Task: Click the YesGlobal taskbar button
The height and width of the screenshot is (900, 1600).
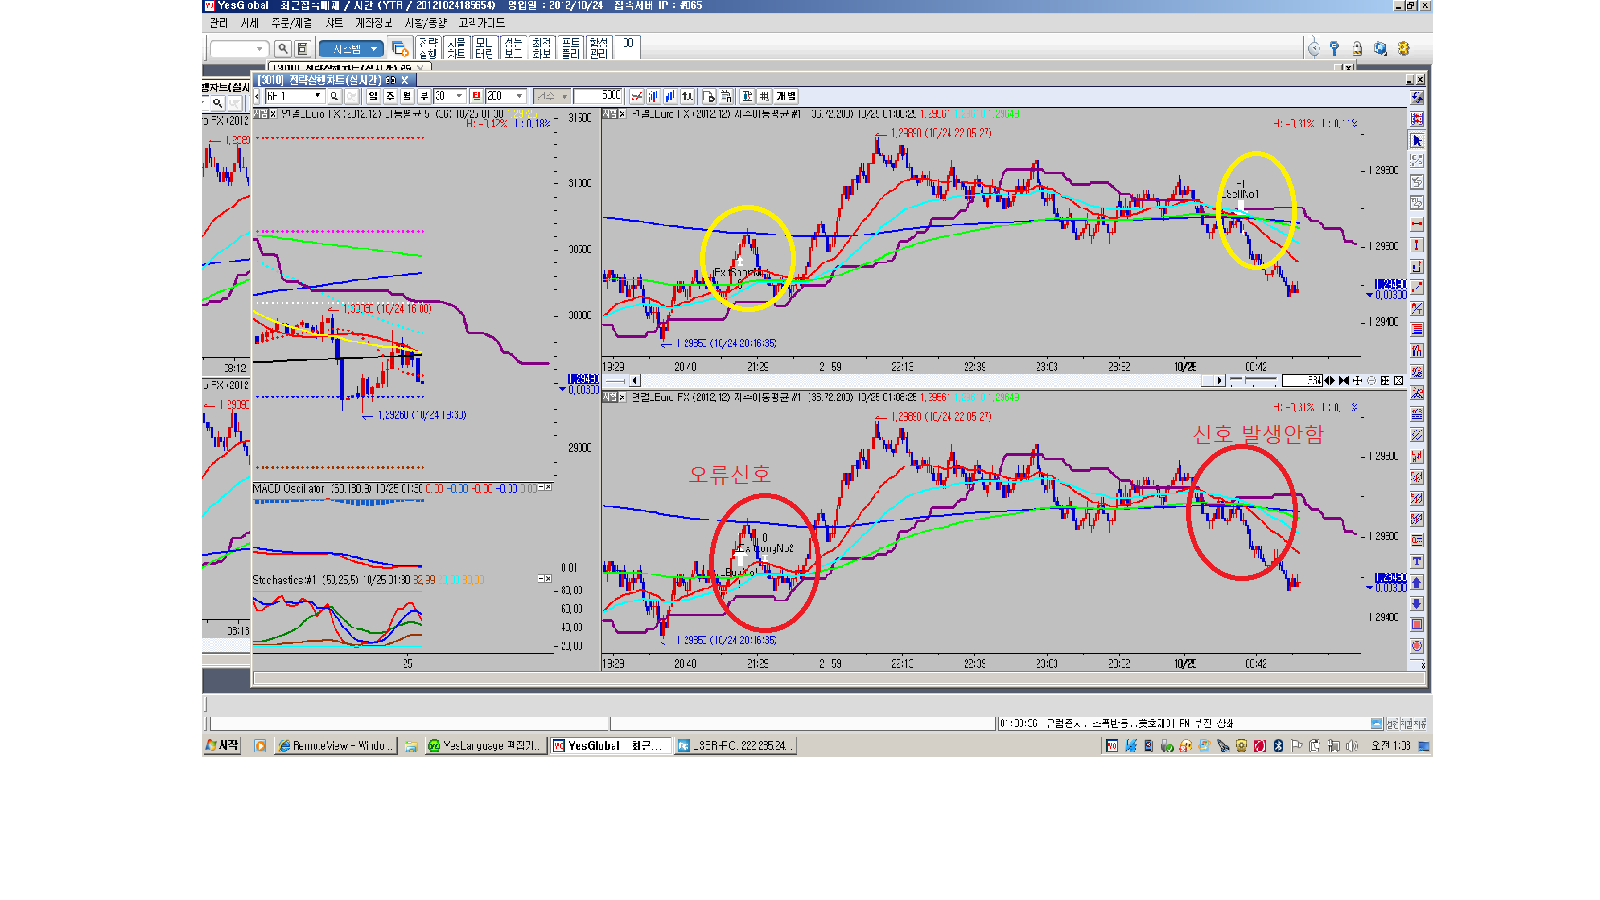Action: 608,746
